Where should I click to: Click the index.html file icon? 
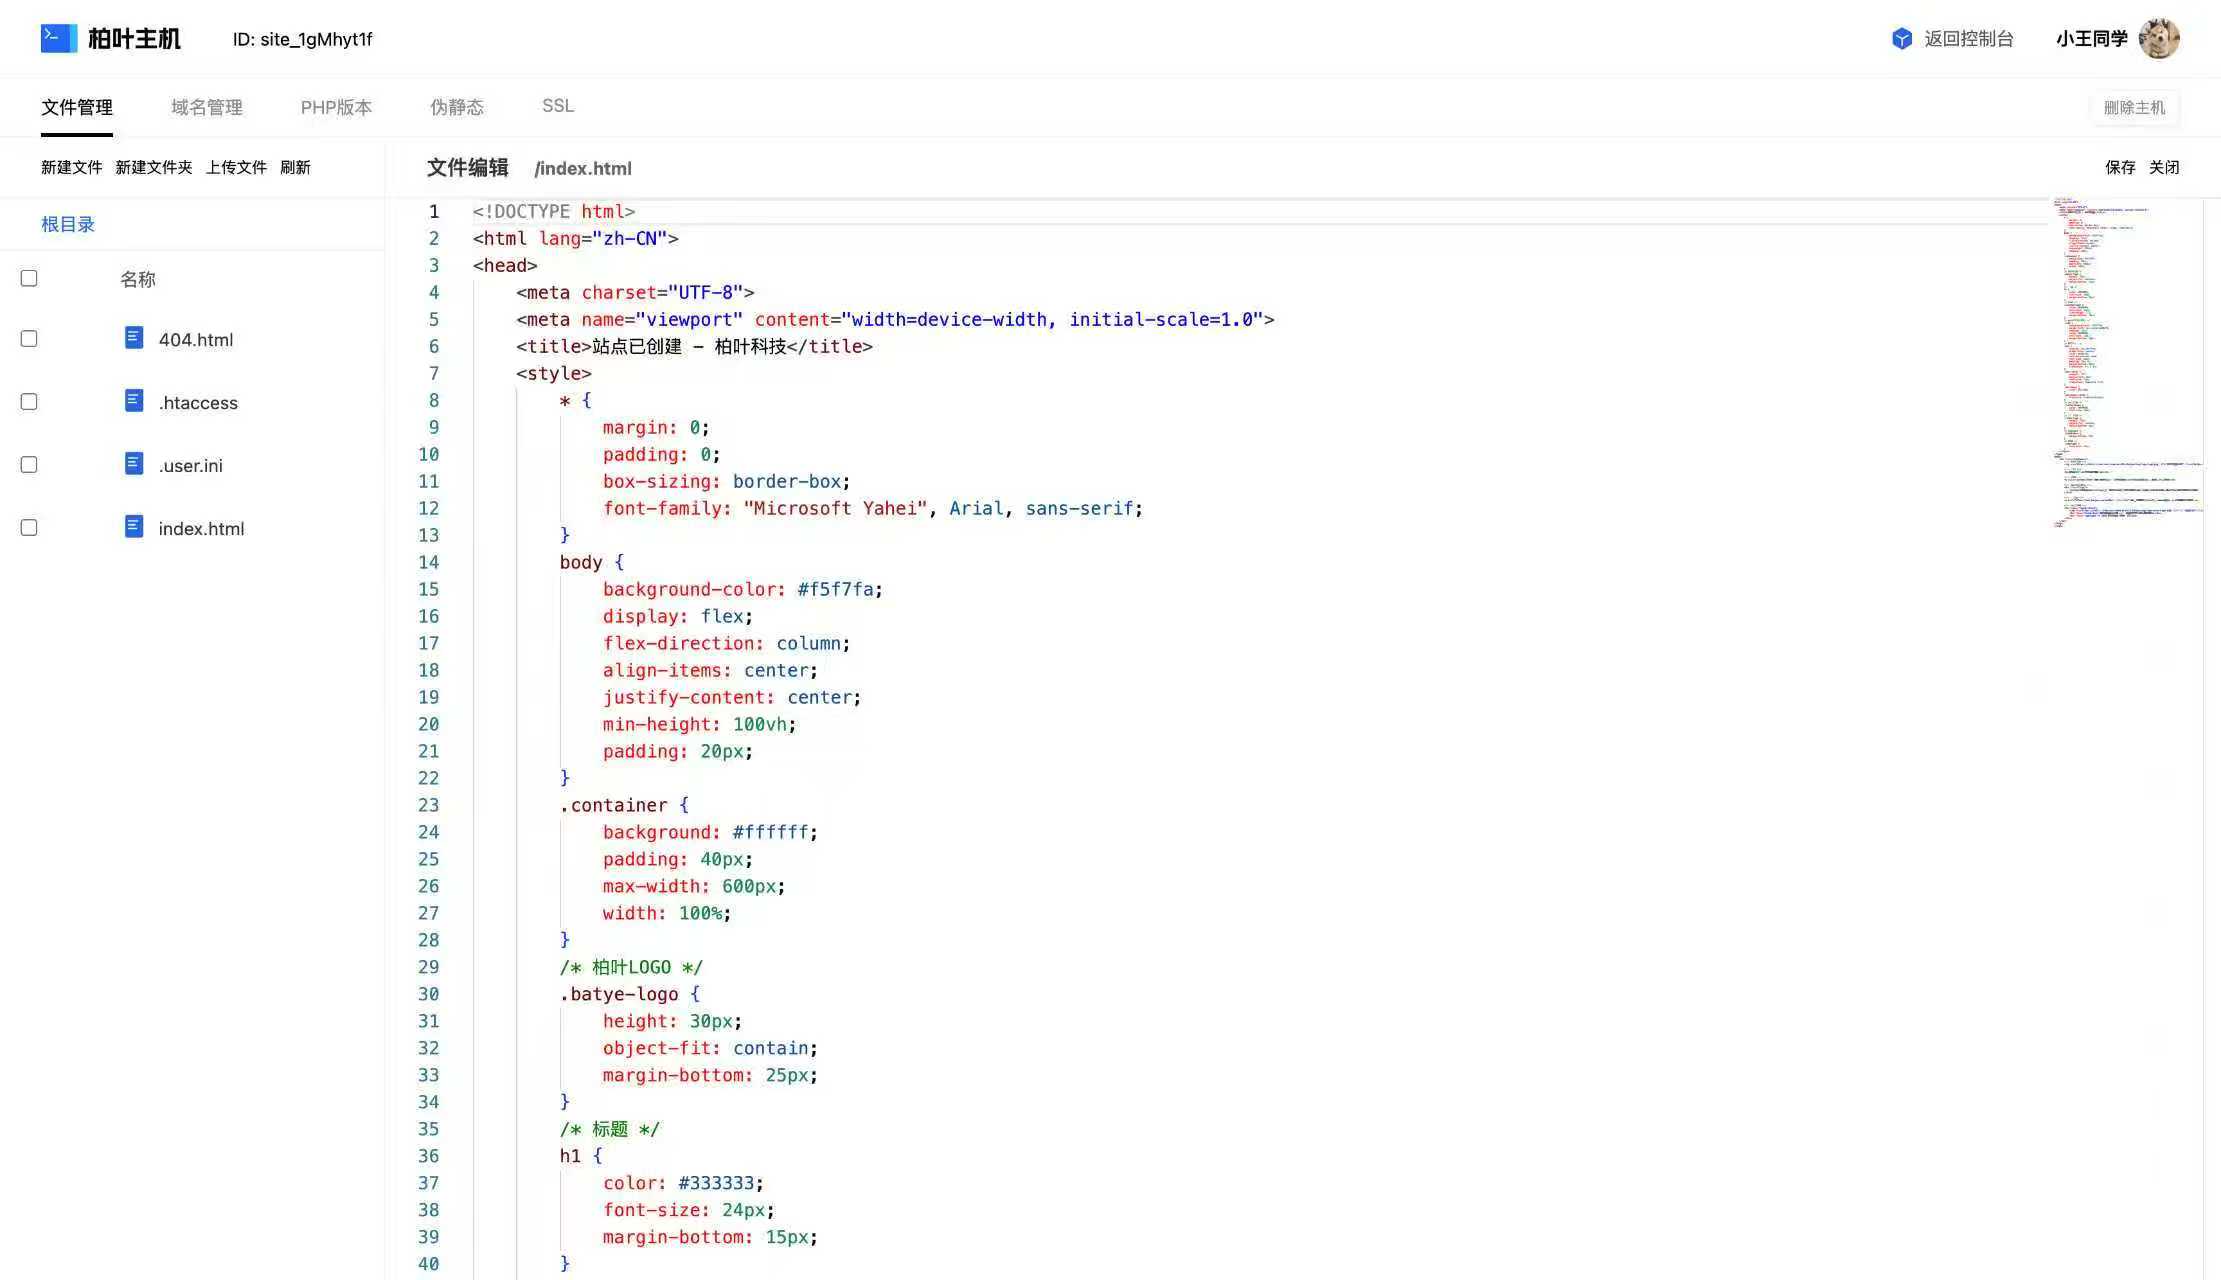coord(133,528)
